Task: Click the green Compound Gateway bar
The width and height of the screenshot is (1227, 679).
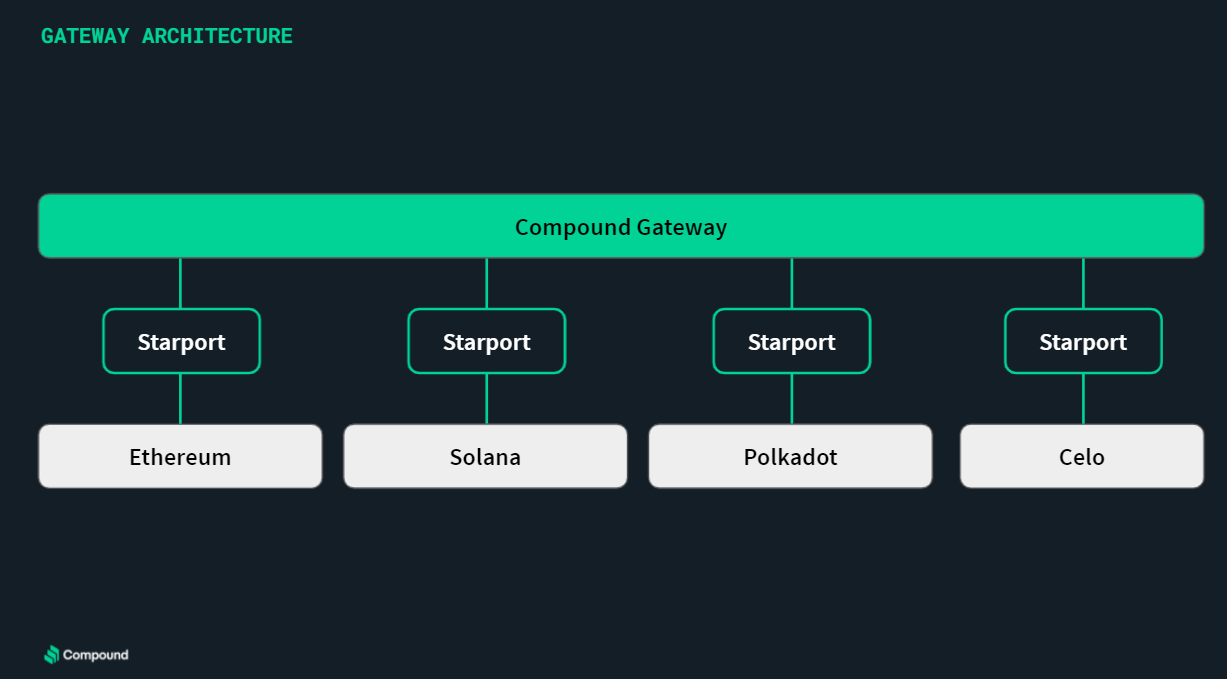Action: 621,226
